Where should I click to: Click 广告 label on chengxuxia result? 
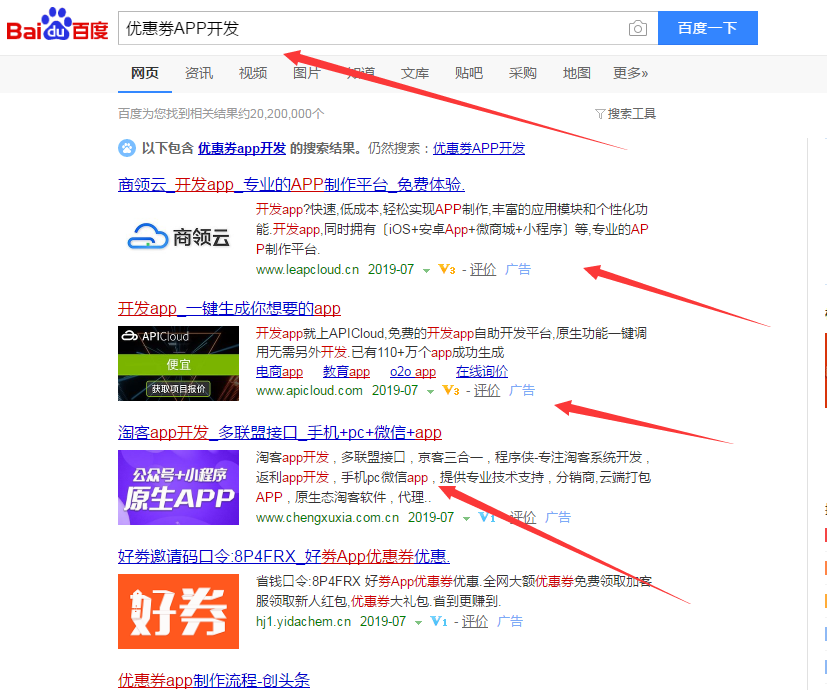[558, 518]
